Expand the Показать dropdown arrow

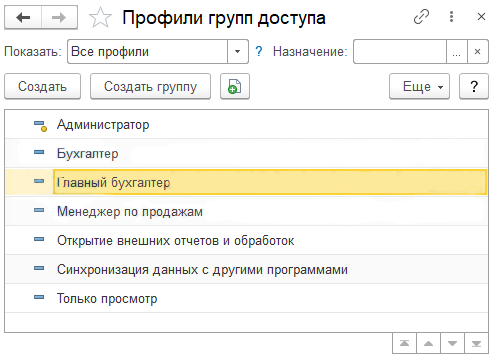coord(238,52)
